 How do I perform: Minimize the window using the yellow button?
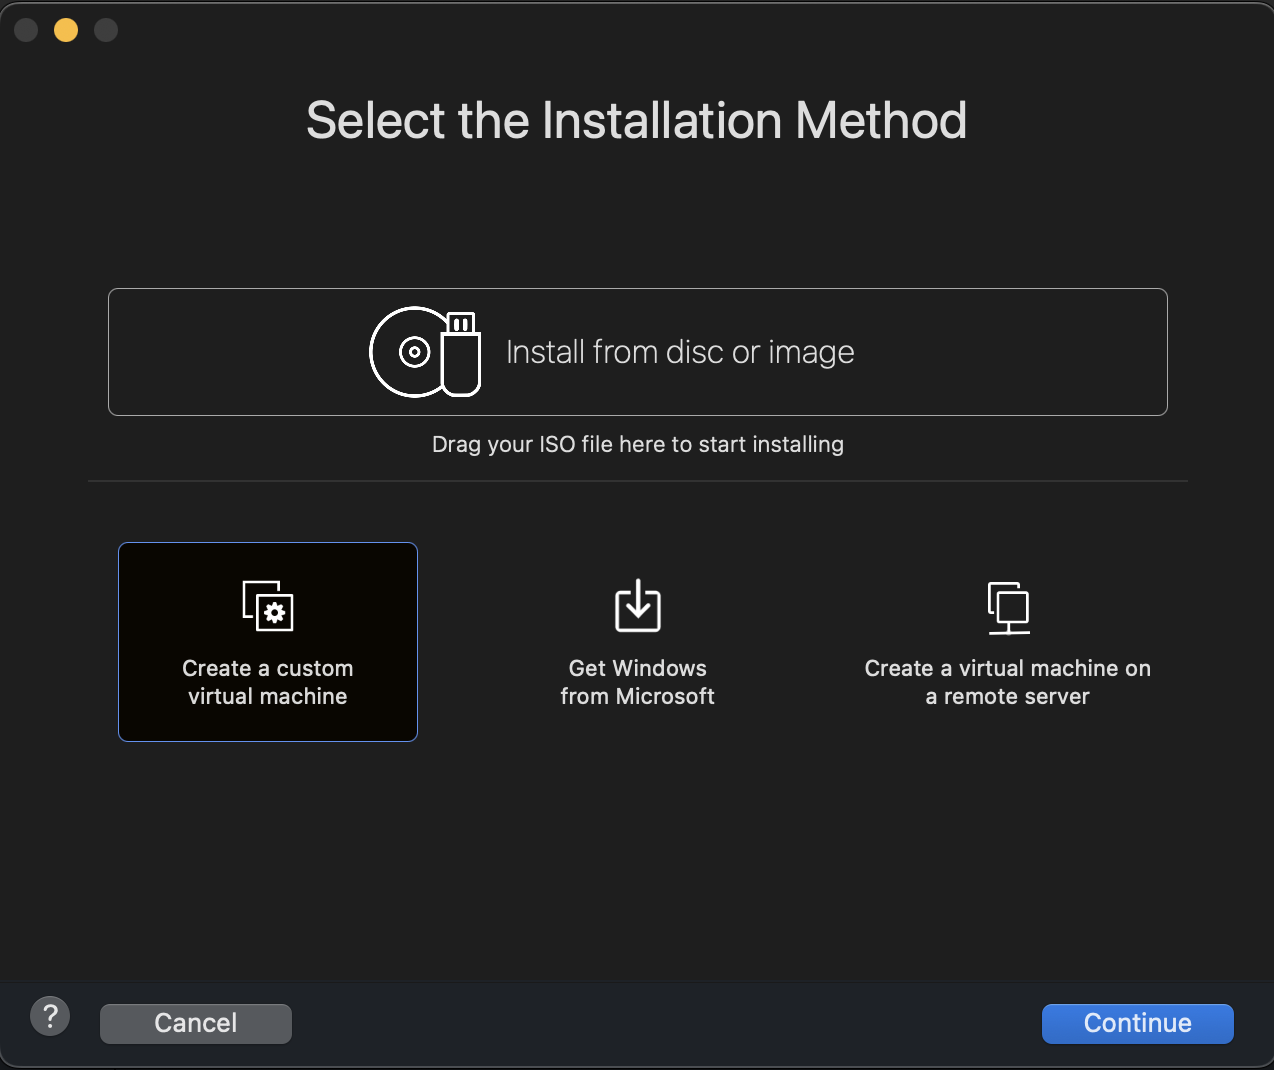coord(66,30)
